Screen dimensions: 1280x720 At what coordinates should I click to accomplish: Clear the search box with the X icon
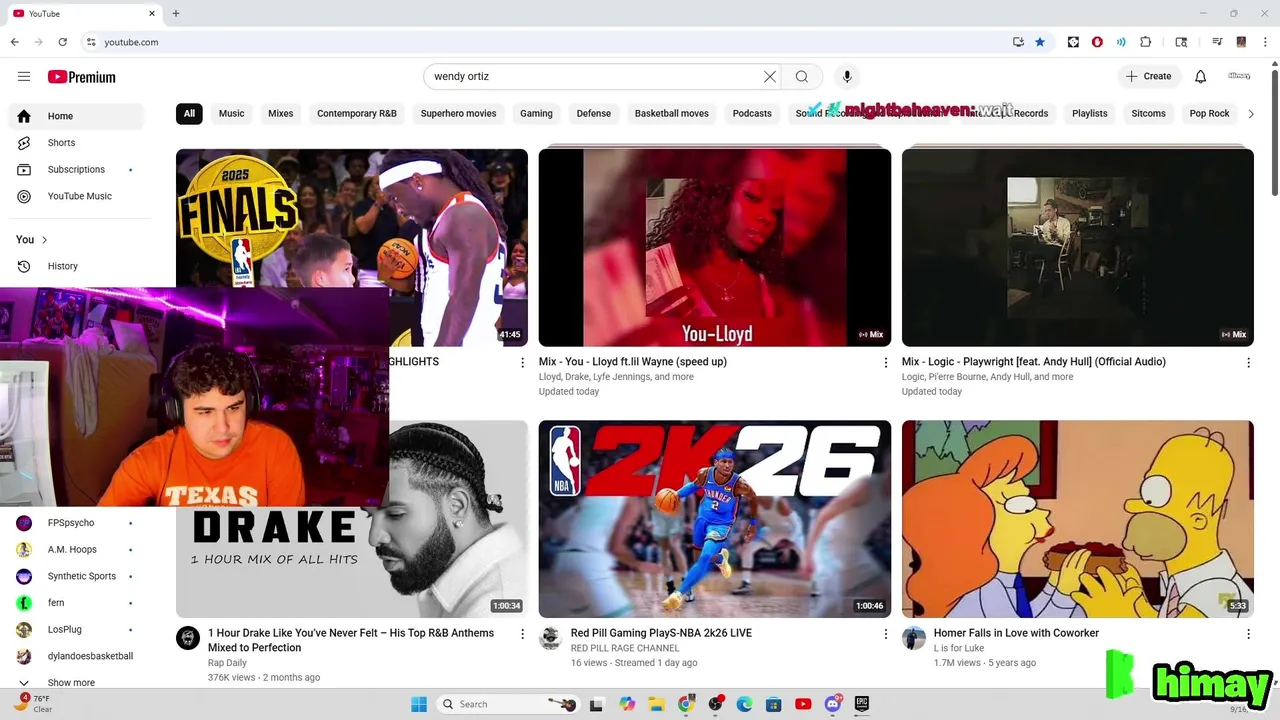click(770, 77)
